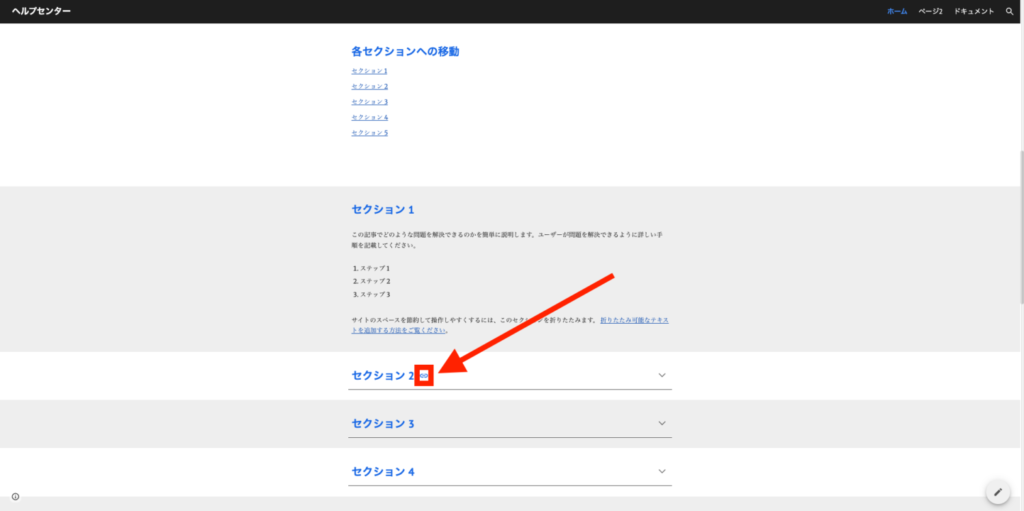Follow the セクション3 link in the contents list
1024x511 pixels.
[x=369, y=102]
